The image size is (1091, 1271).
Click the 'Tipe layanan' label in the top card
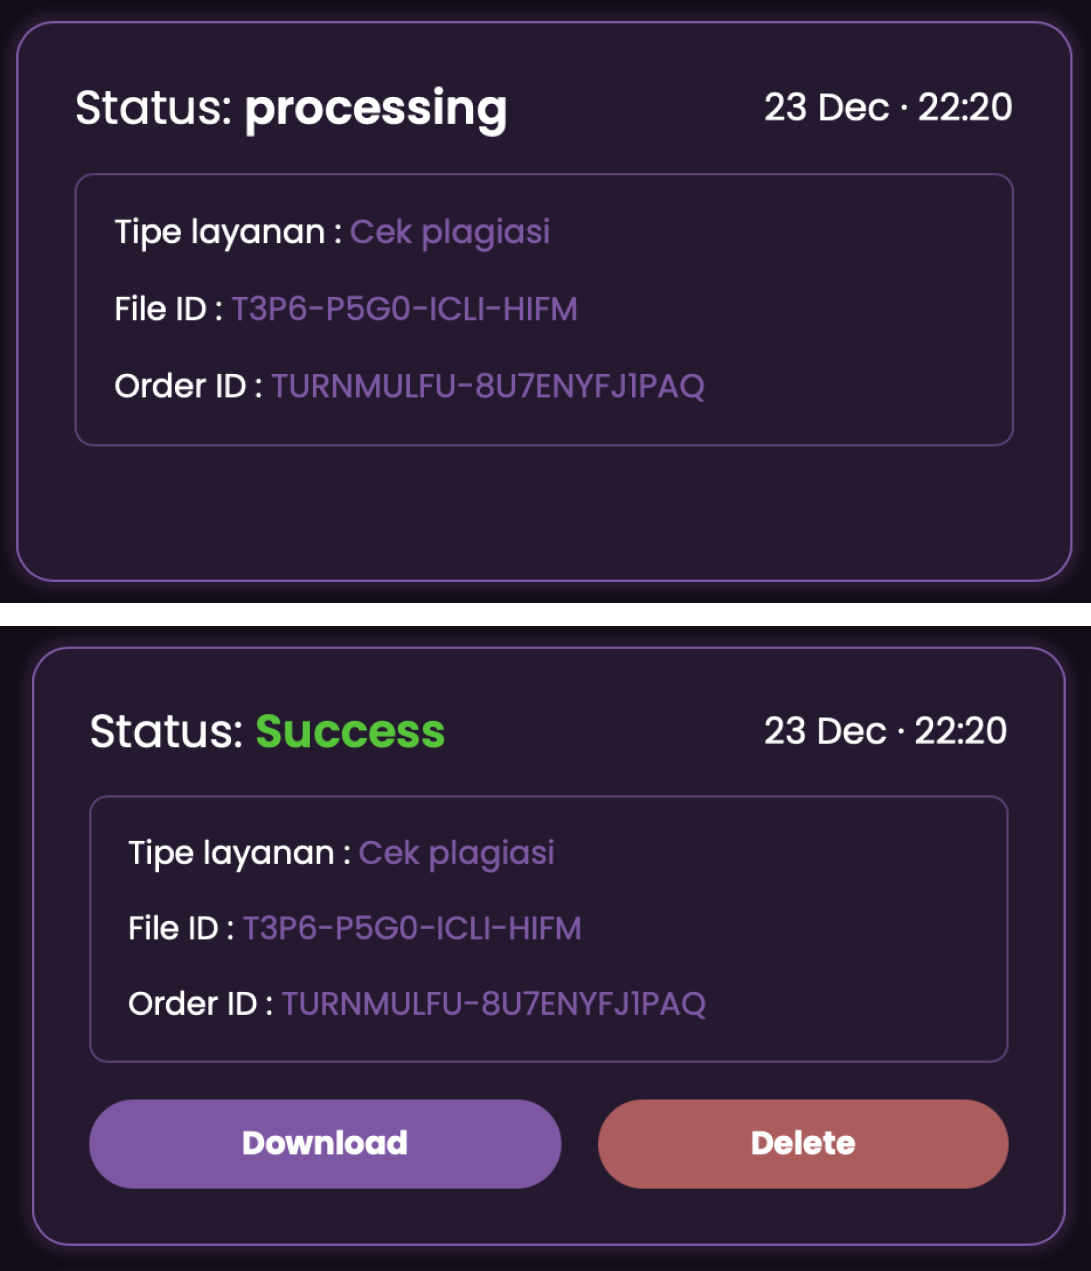[x=220, y=233]
